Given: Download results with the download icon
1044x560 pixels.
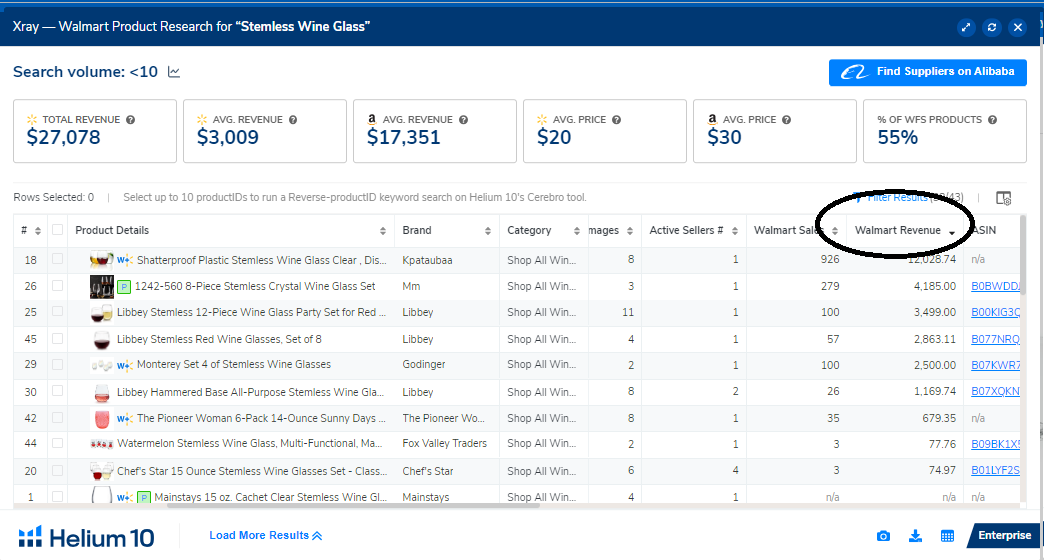Looking at the screenshot, I should 915,536.
